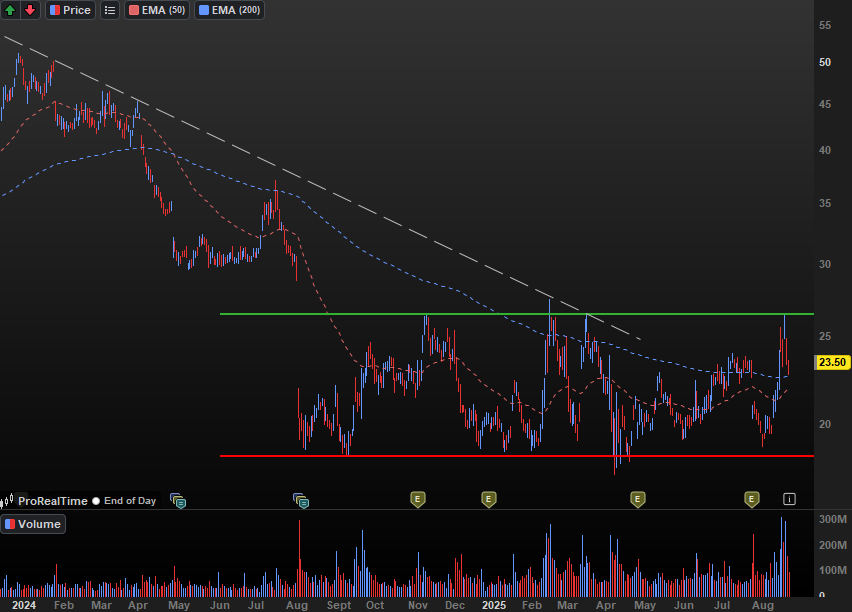Click the red swatch on EMA (50) button
Image resolution: width=852 pixels, height=612 pixels.
click(x=134, y=10)
